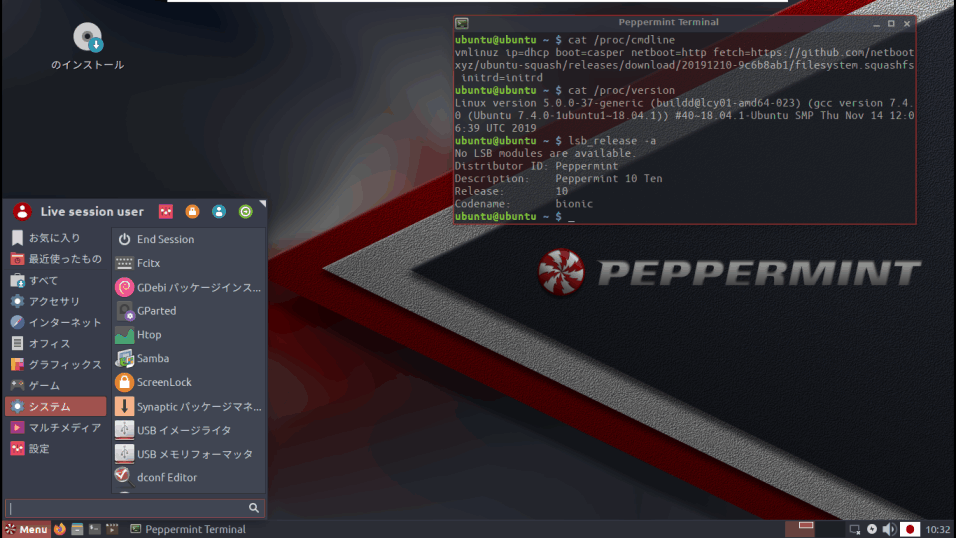This screenshot has width=956, height=538.
Task: Launch Fcitx from the app list
Action: [x=188, y=263]
